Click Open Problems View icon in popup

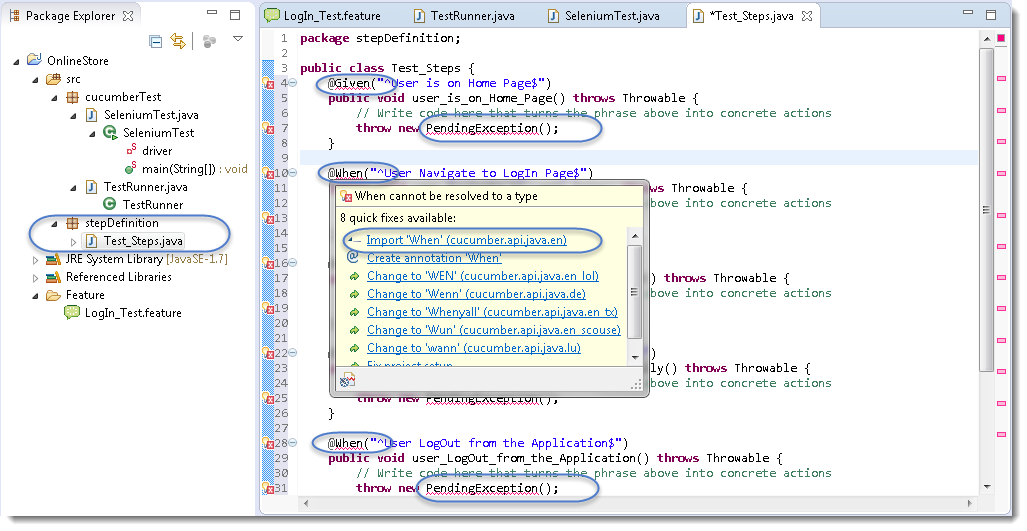[347, 380]
